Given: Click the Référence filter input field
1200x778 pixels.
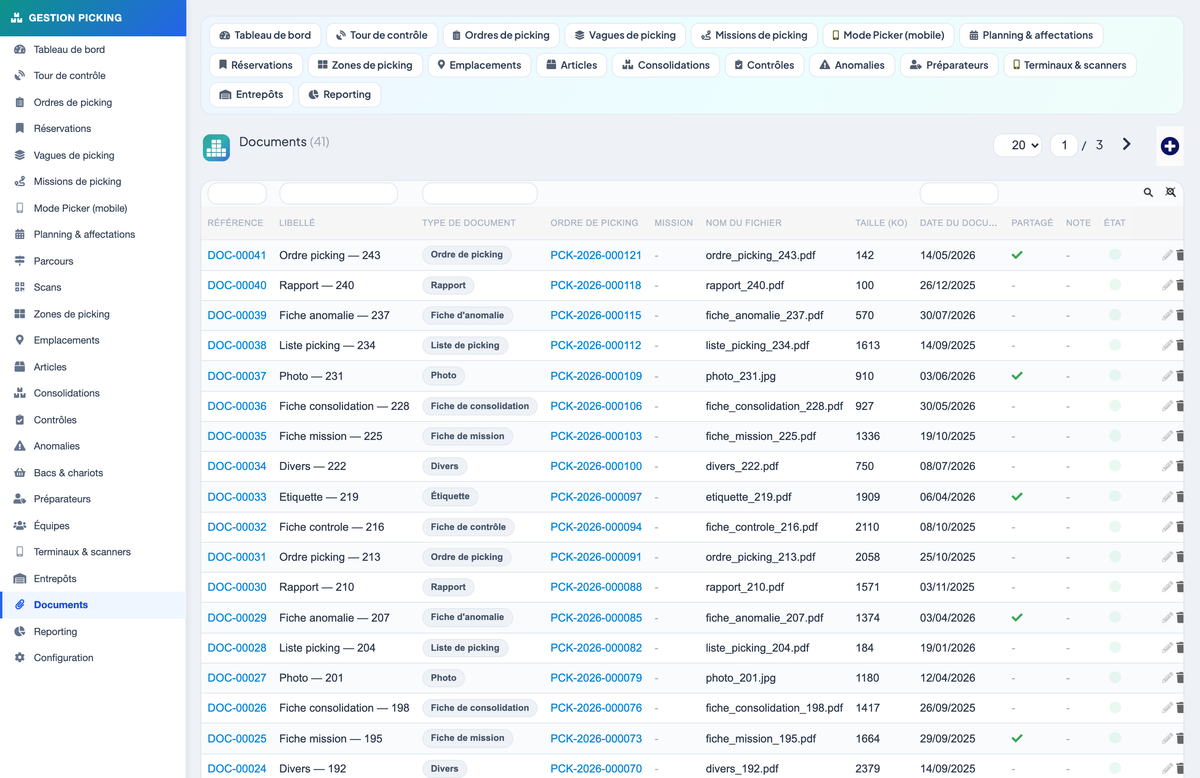Looking at the screenshot, I should click(x=237, y=193).
